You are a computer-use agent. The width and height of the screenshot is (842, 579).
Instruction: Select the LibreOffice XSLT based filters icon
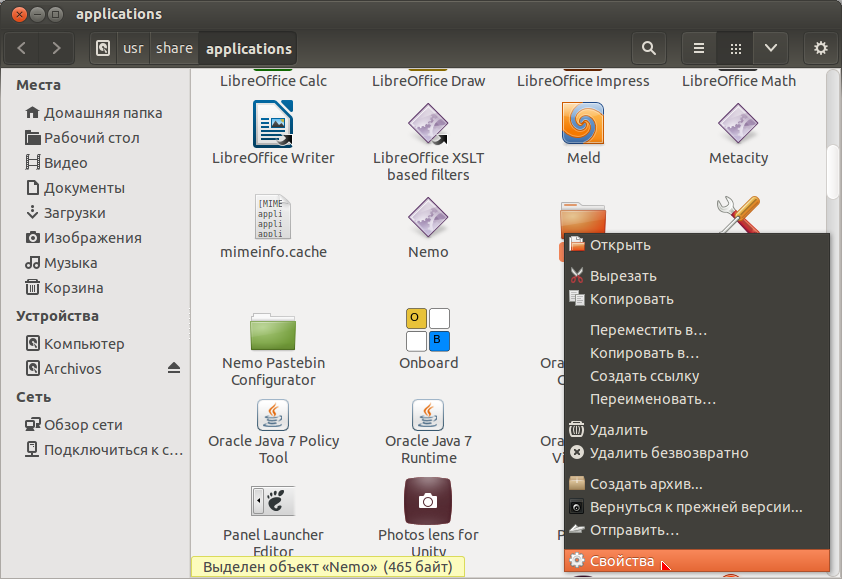click(x=428, y=124)
